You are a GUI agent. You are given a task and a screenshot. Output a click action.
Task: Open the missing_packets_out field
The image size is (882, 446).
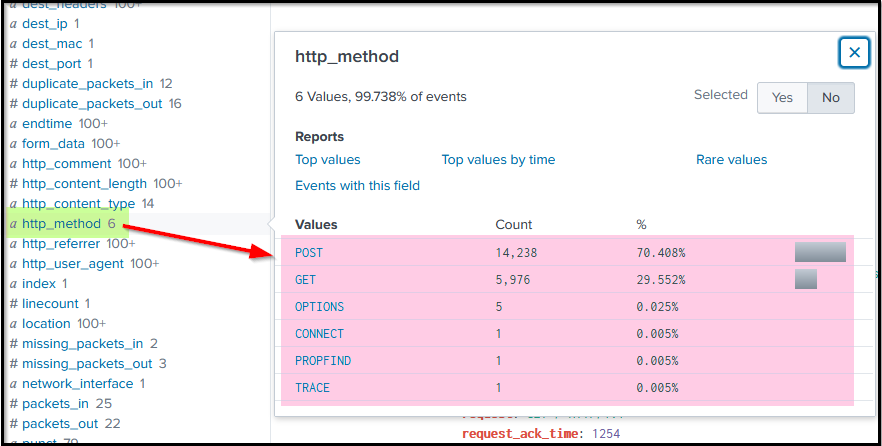click(x=88, y=364)
